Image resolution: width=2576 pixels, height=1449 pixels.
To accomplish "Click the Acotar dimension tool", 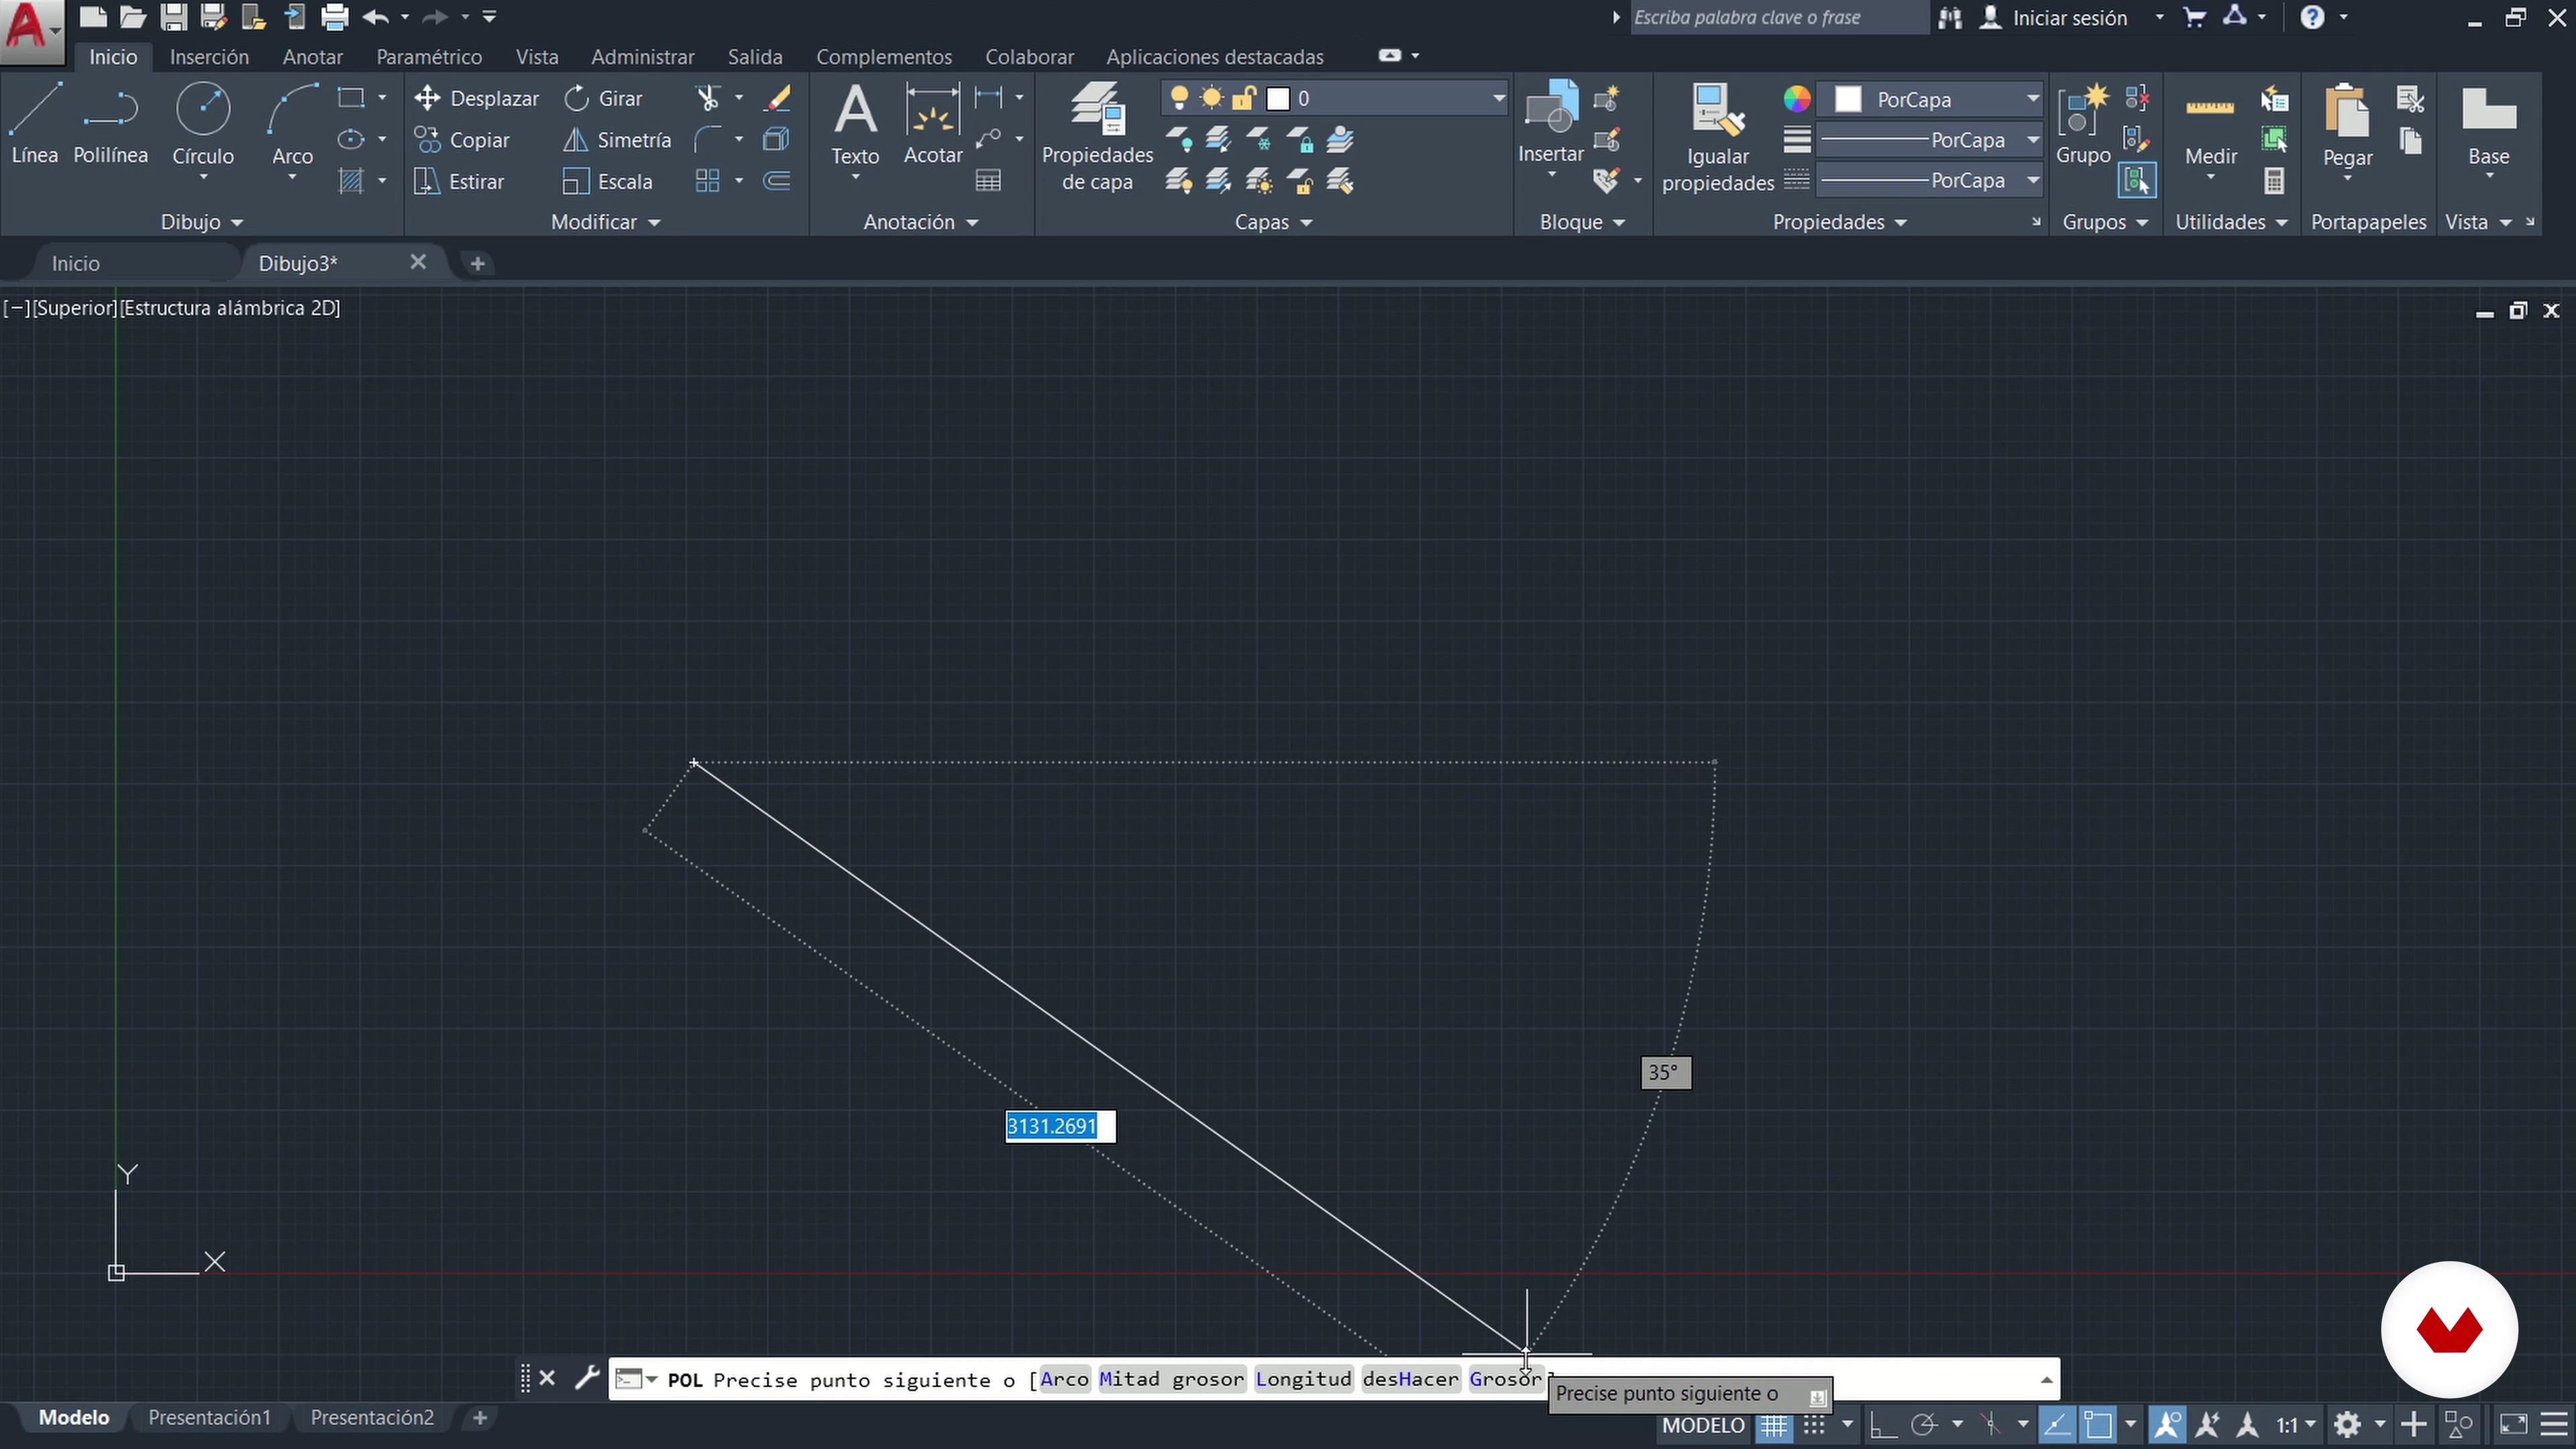I will 933,123.
